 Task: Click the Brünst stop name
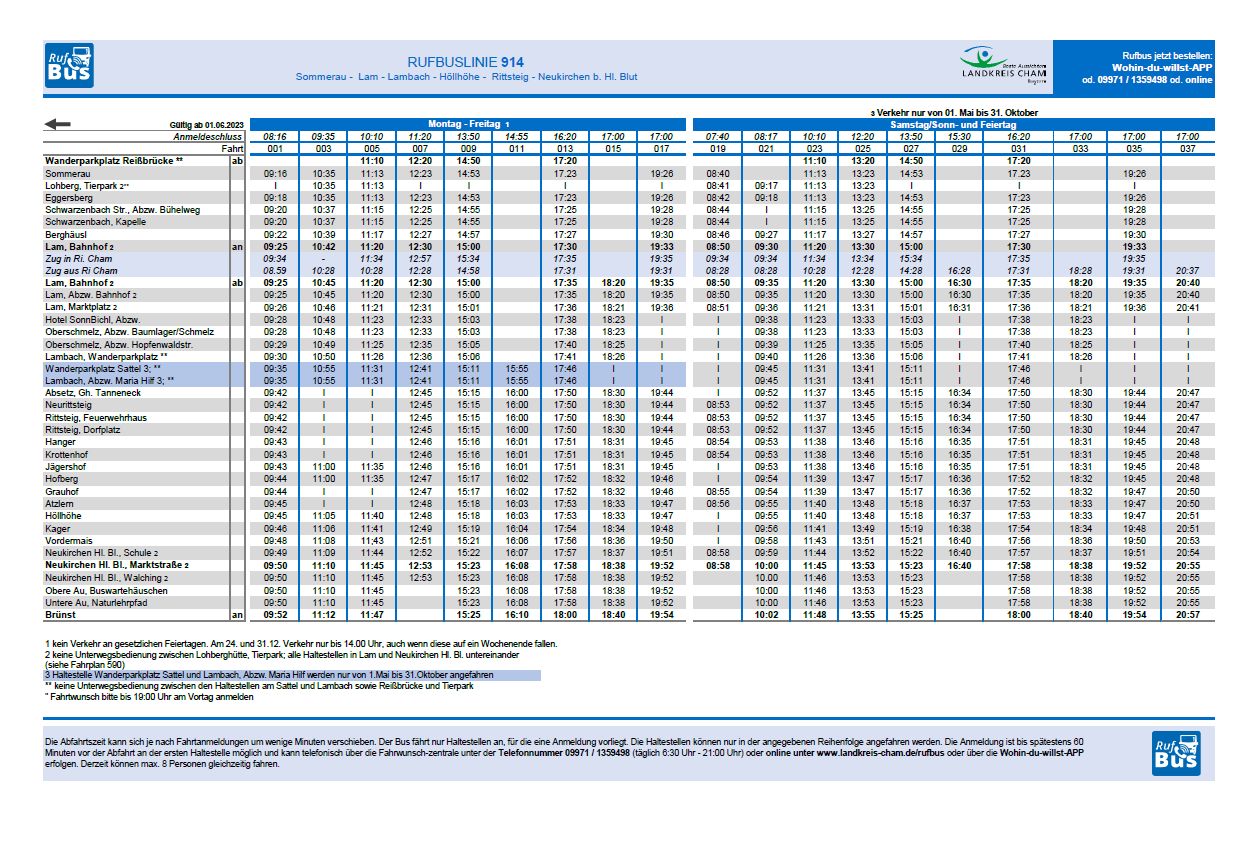click(59, 614)
